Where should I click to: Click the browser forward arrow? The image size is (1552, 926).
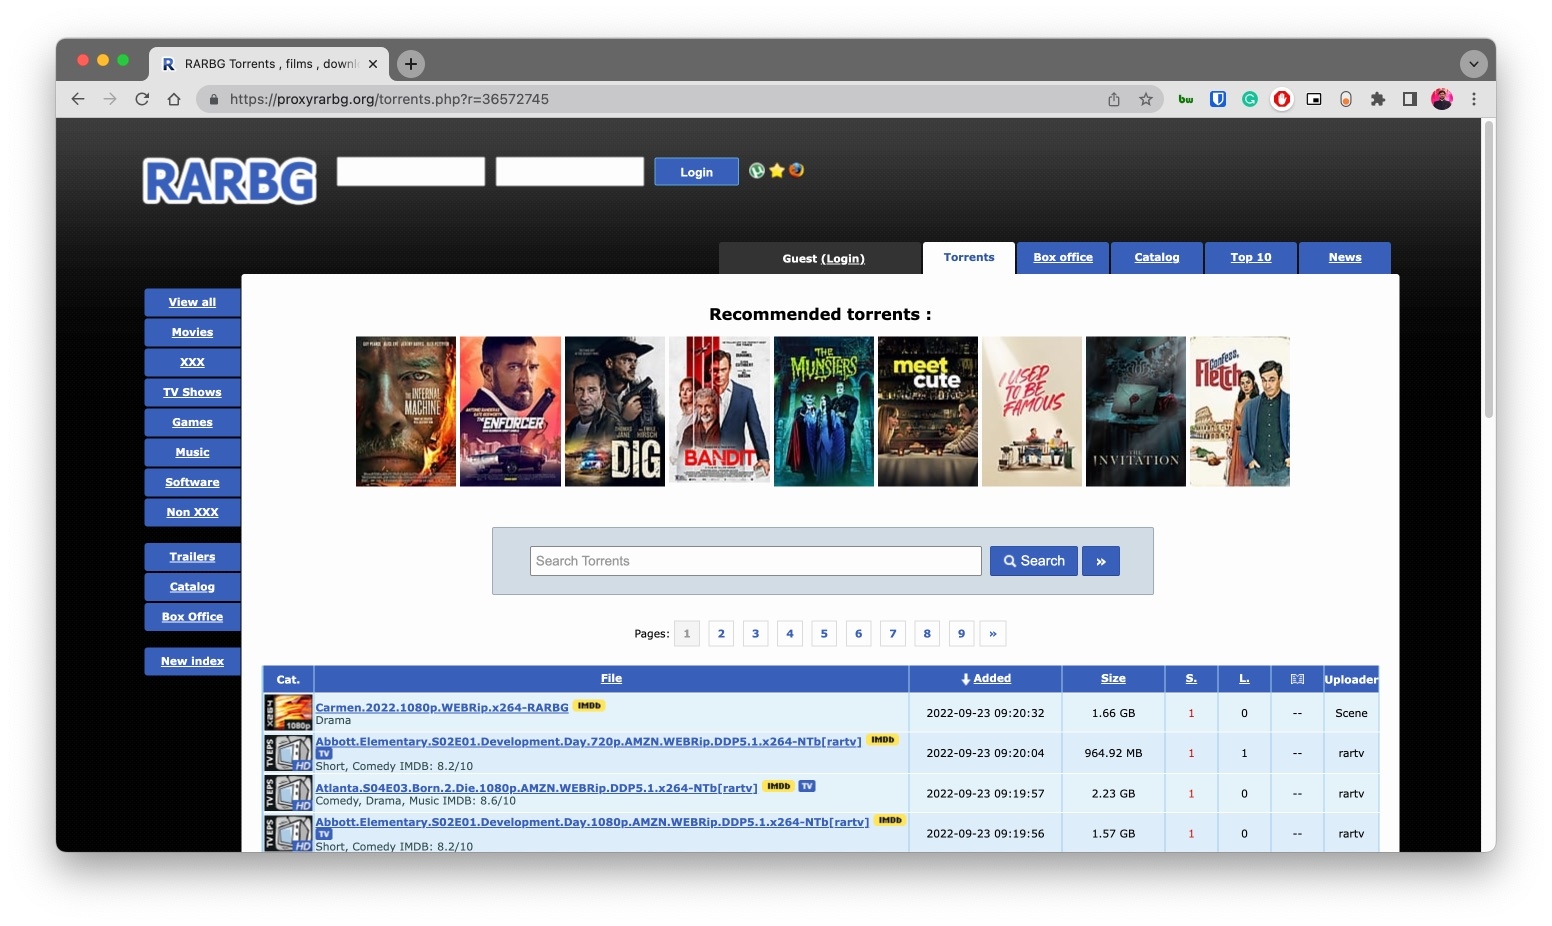pyautogui.click(x=110, y=99)
